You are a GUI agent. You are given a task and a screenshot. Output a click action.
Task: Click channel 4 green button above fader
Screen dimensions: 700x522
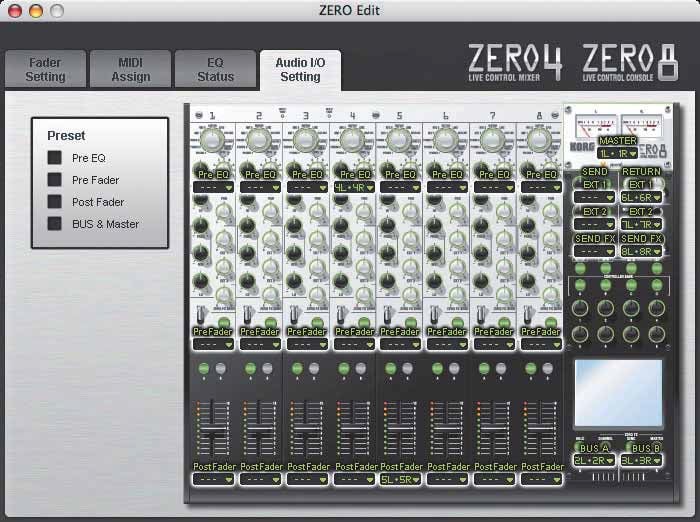344,368
